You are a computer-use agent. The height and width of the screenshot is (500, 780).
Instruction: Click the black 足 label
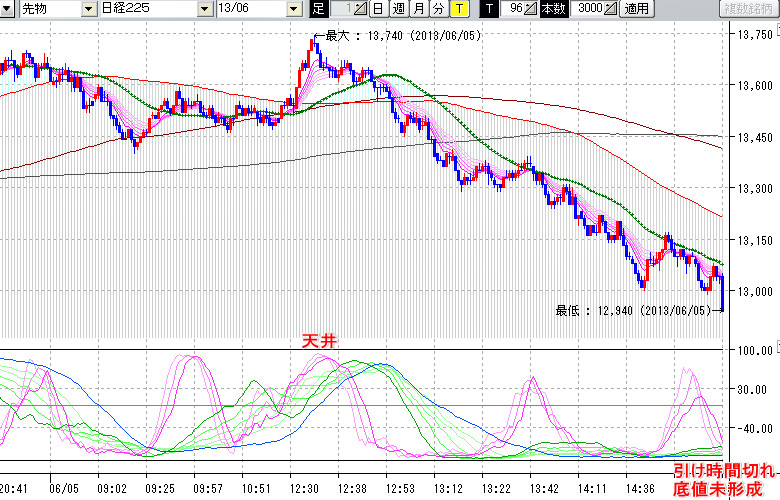[x=318, y=9]
